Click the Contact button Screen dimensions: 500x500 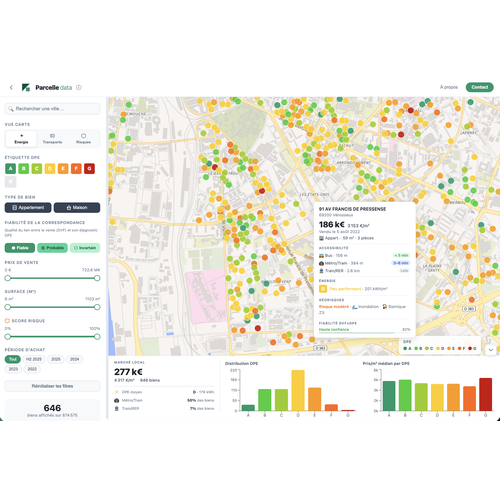pyautogui.click(x=480, y=87)
